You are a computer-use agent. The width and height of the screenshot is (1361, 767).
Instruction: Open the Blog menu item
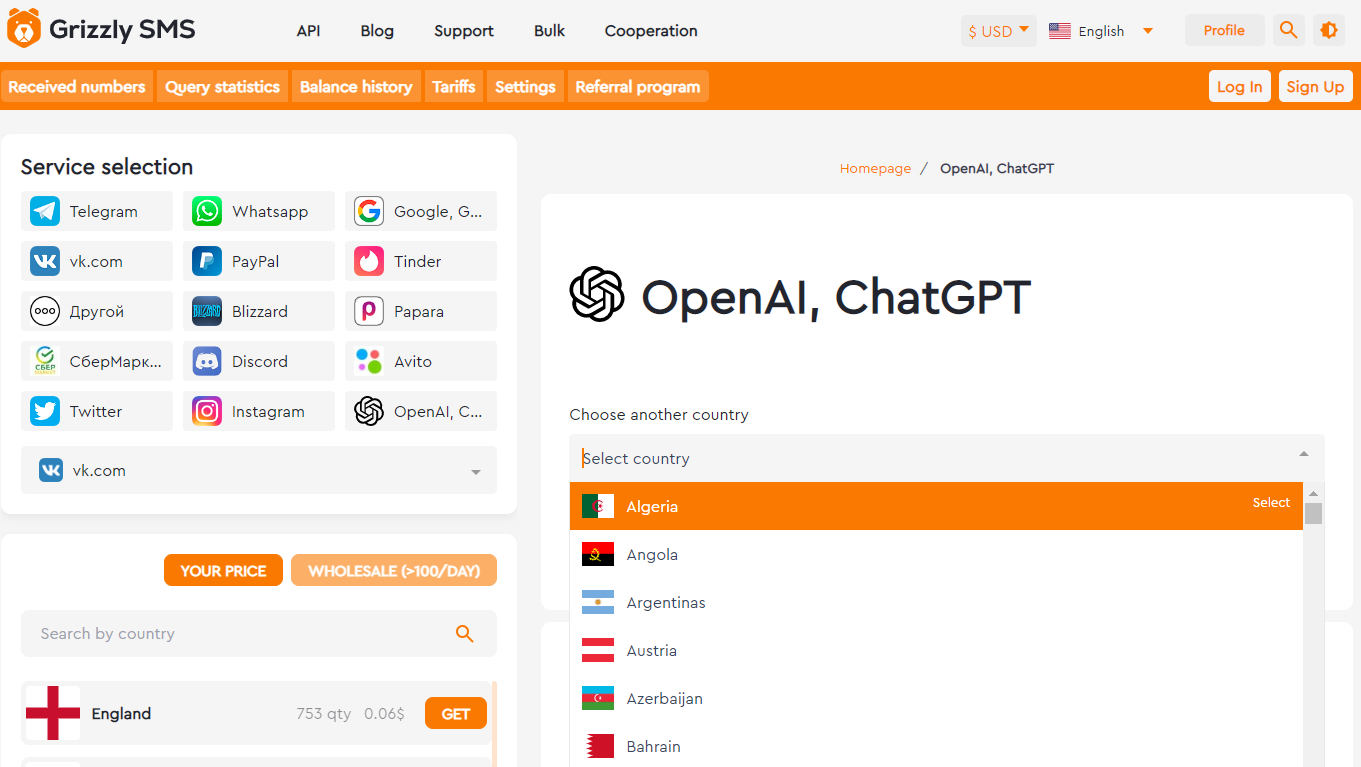[377, 31]
